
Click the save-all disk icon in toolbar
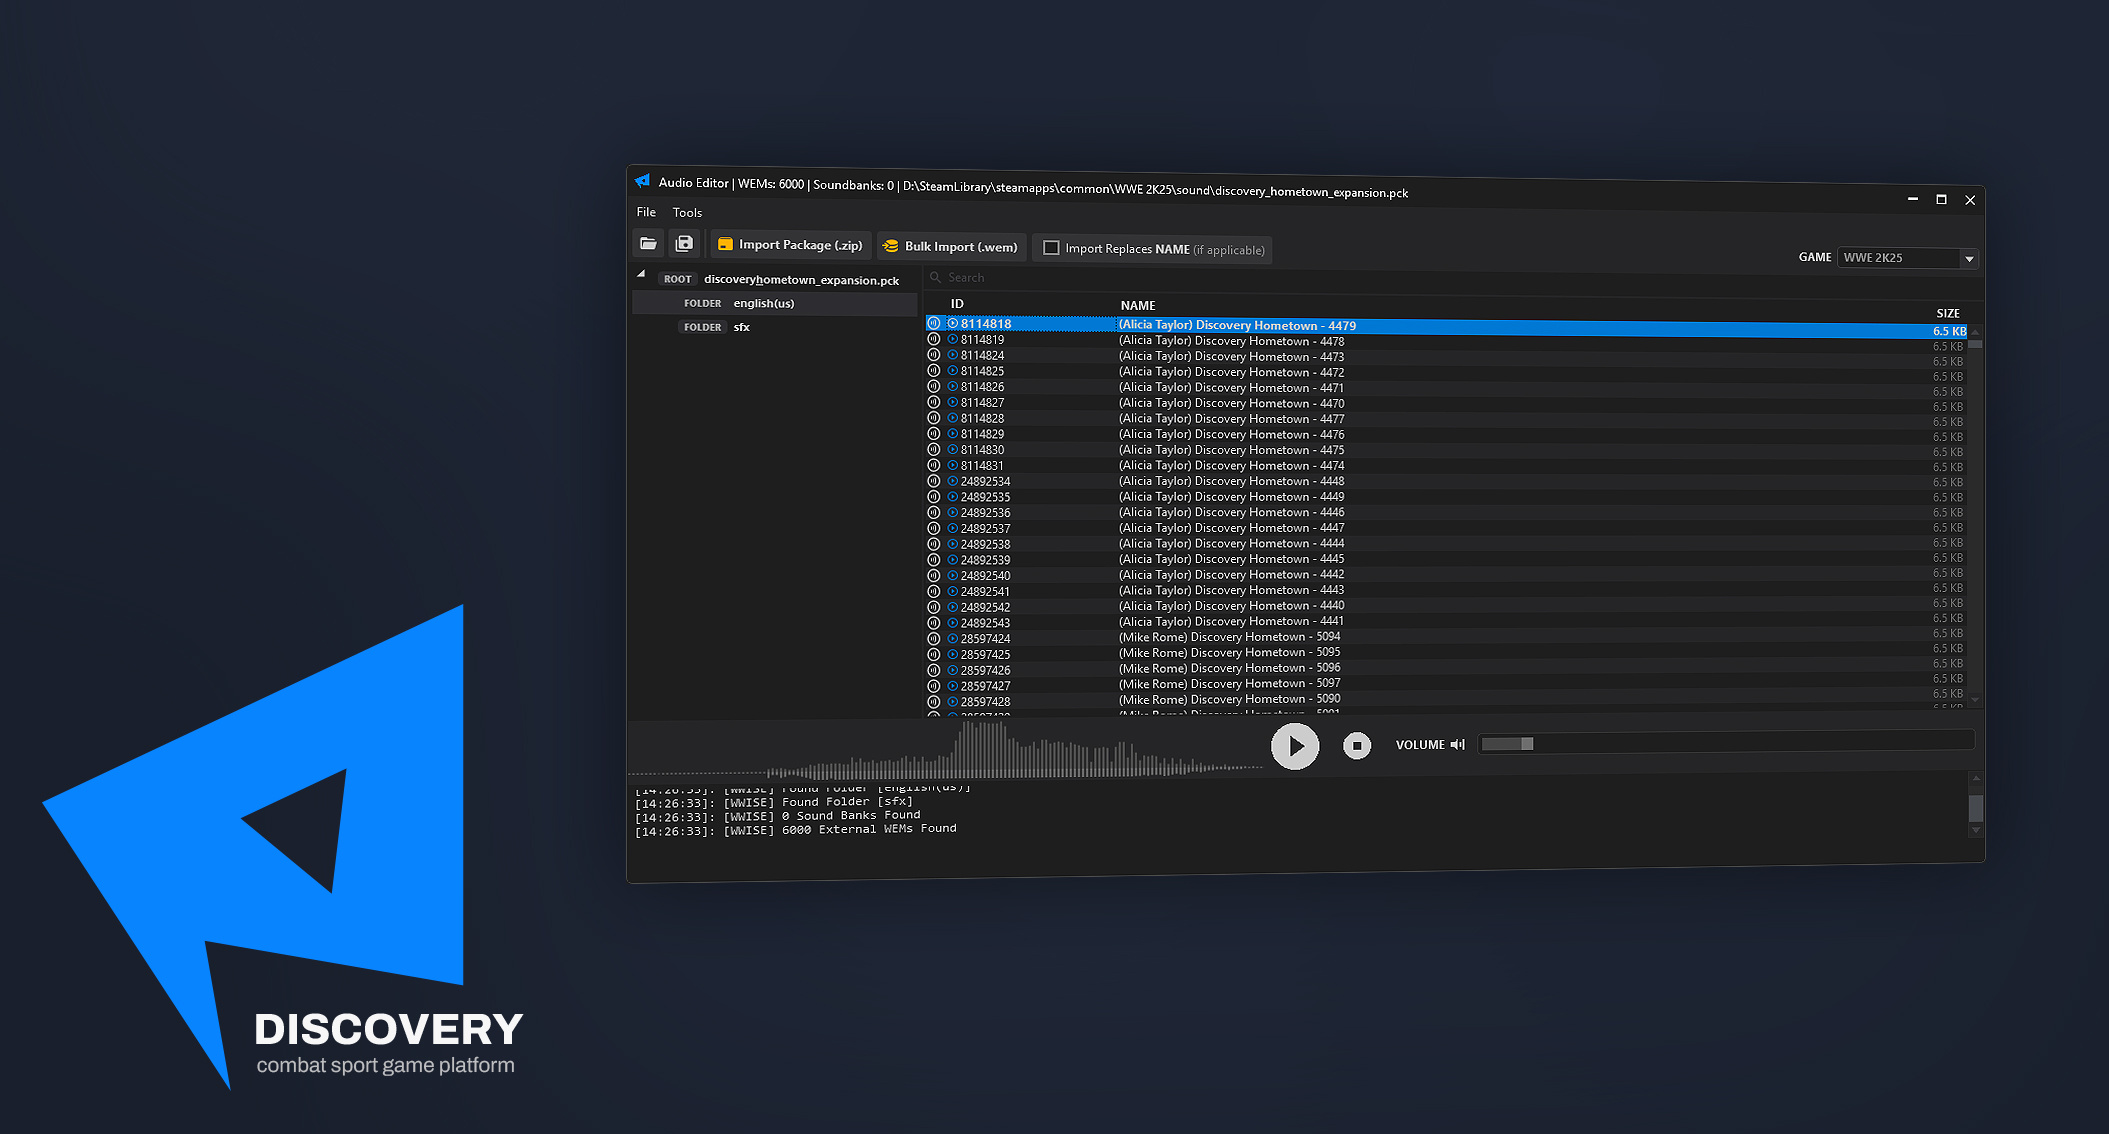[684, 243]
